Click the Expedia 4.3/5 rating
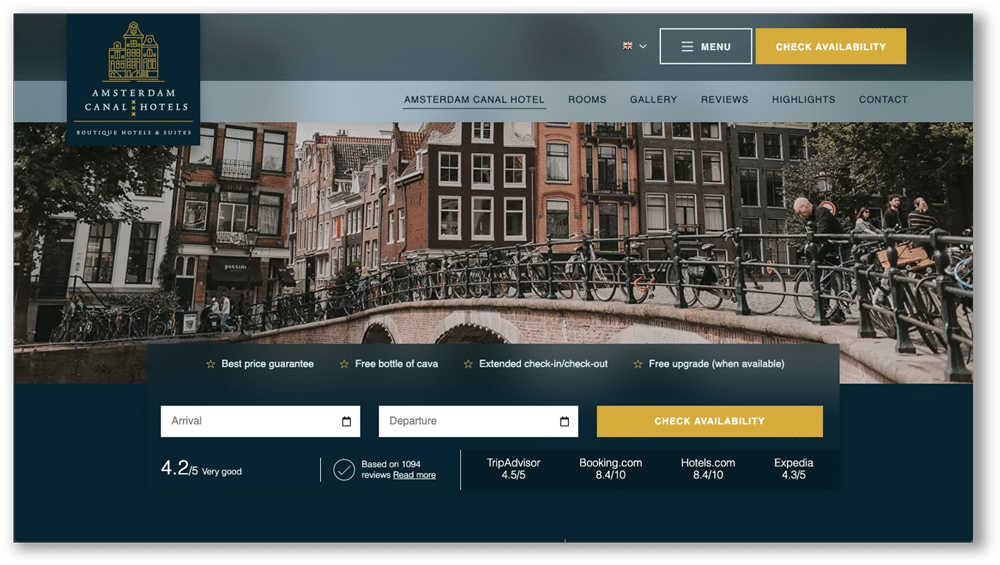Screen dimensions: 1000x565 [x=793, y=469]
